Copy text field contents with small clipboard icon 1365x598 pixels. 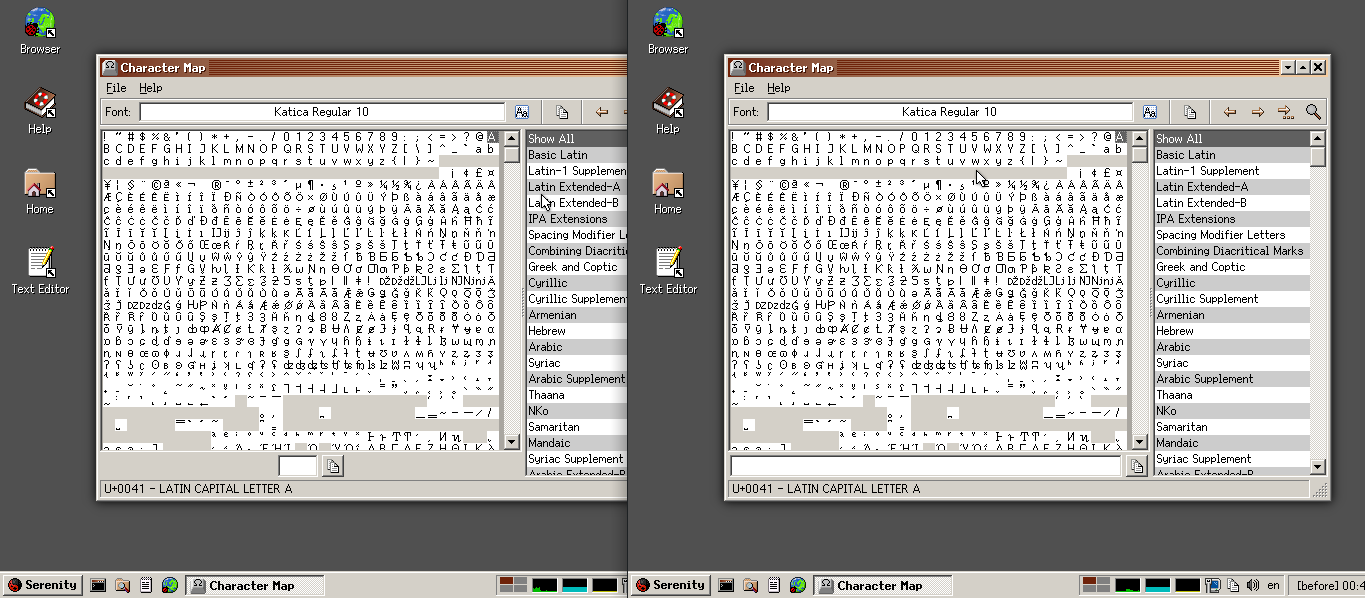[x=1137, y=465]
